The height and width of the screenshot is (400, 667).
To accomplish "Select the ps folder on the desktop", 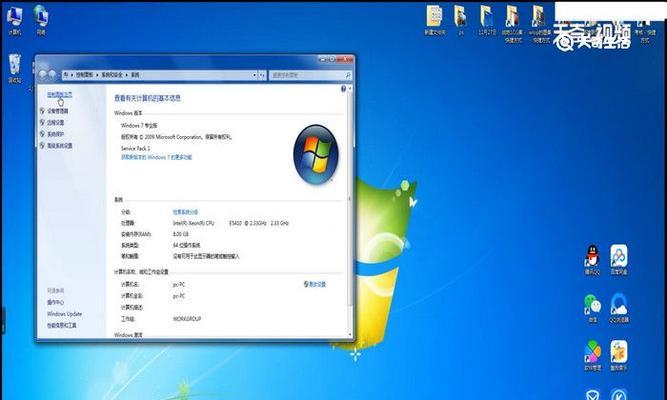I will point(461,20).
